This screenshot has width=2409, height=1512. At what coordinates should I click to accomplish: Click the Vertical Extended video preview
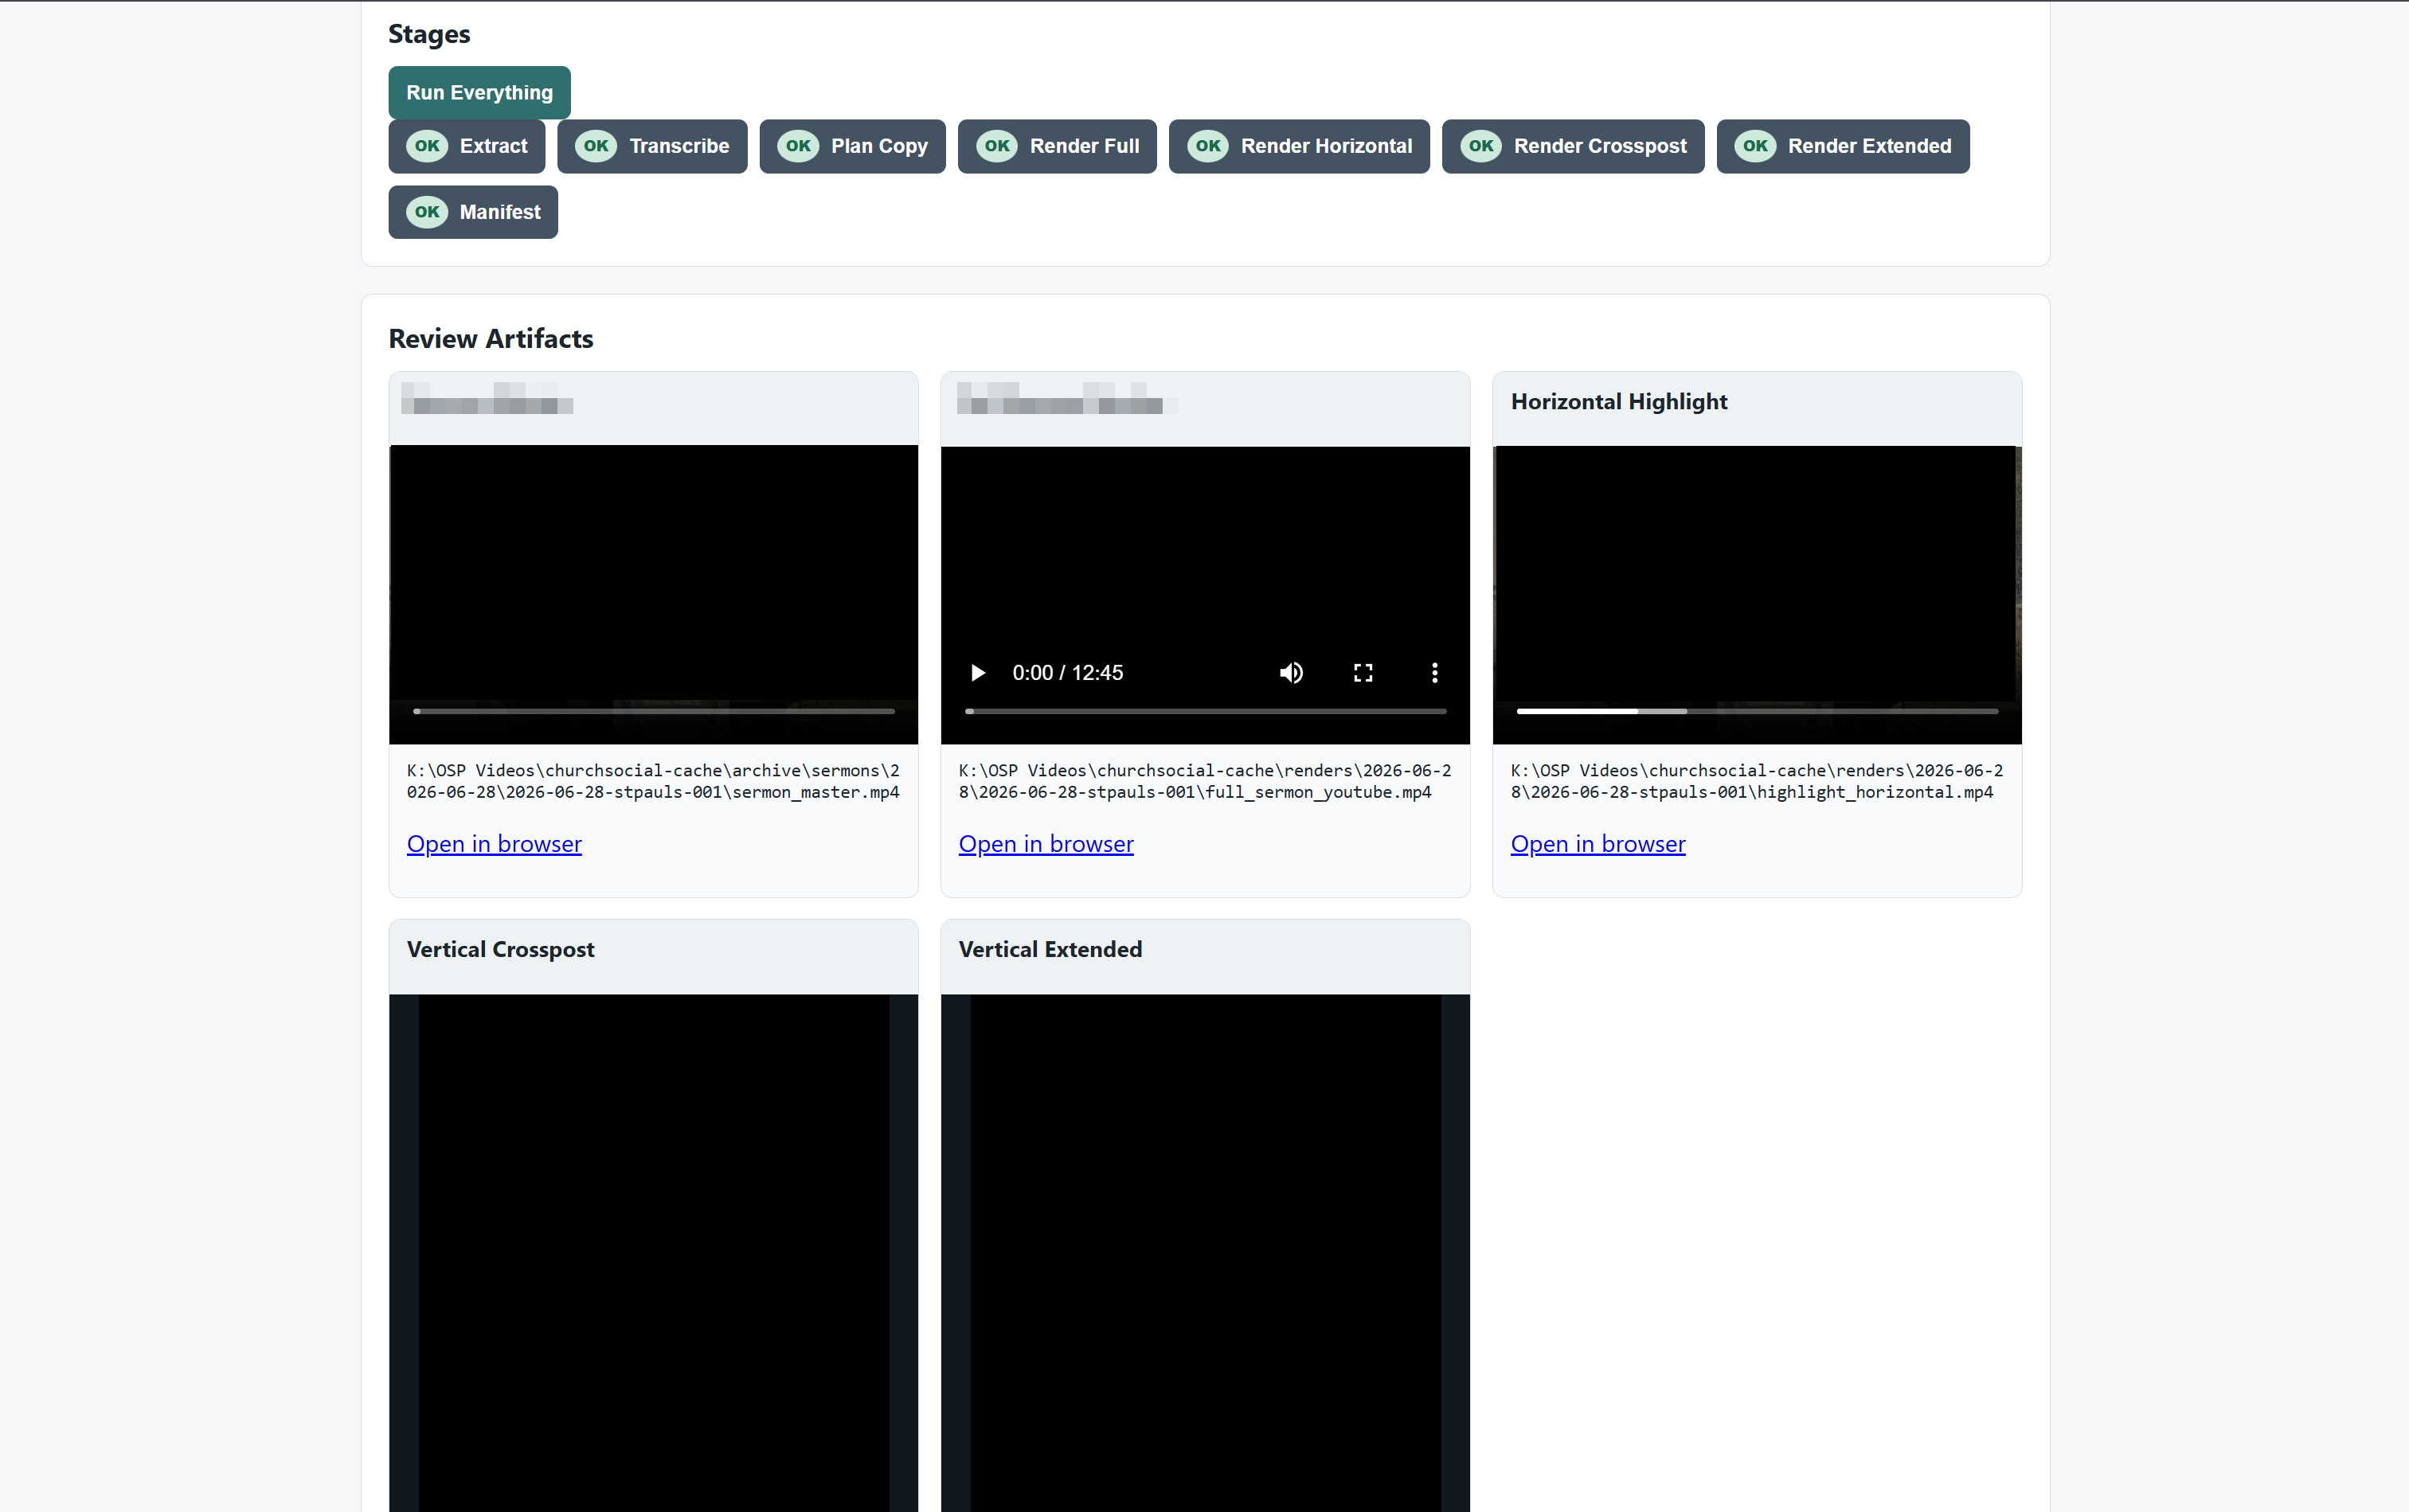click(1205, 1252)
